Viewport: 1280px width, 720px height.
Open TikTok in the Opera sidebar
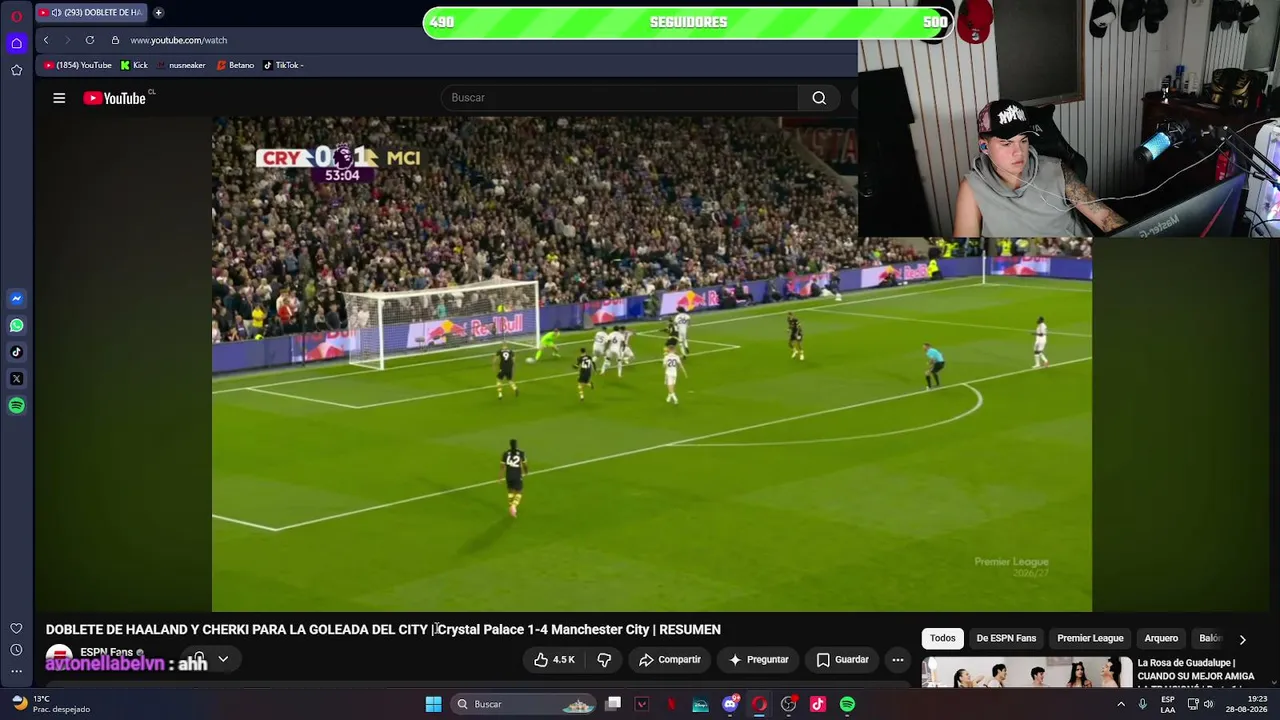tap(16, 352)
